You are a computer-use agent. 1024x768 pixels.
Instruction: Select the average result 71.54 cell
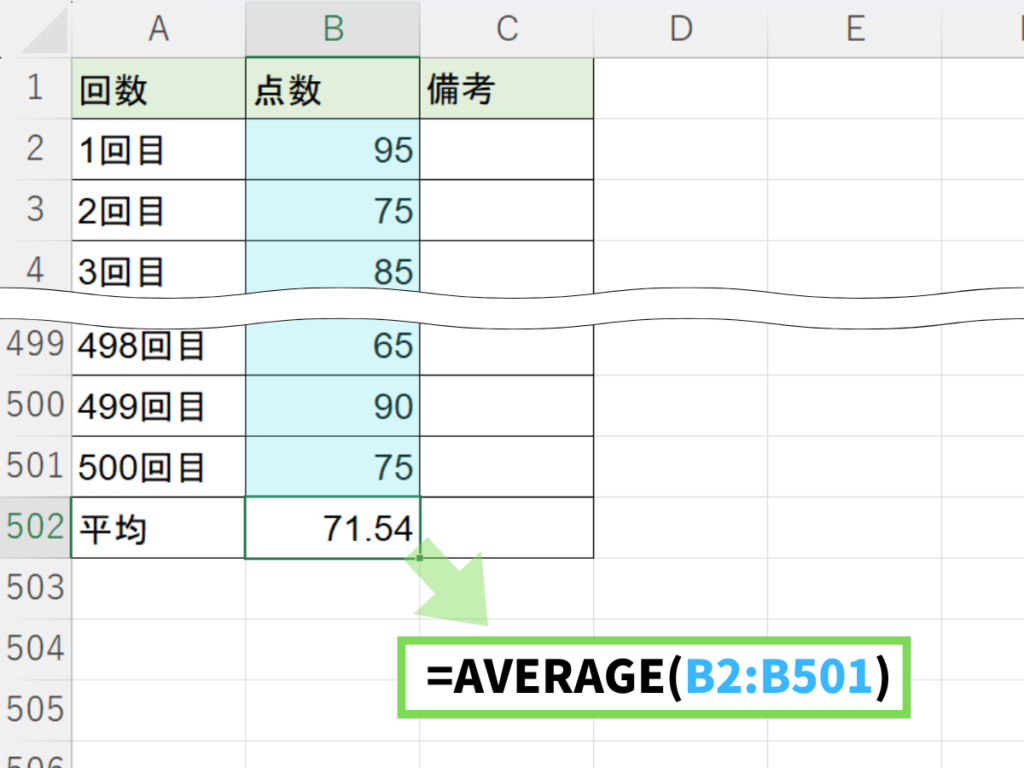click(333, 527)
